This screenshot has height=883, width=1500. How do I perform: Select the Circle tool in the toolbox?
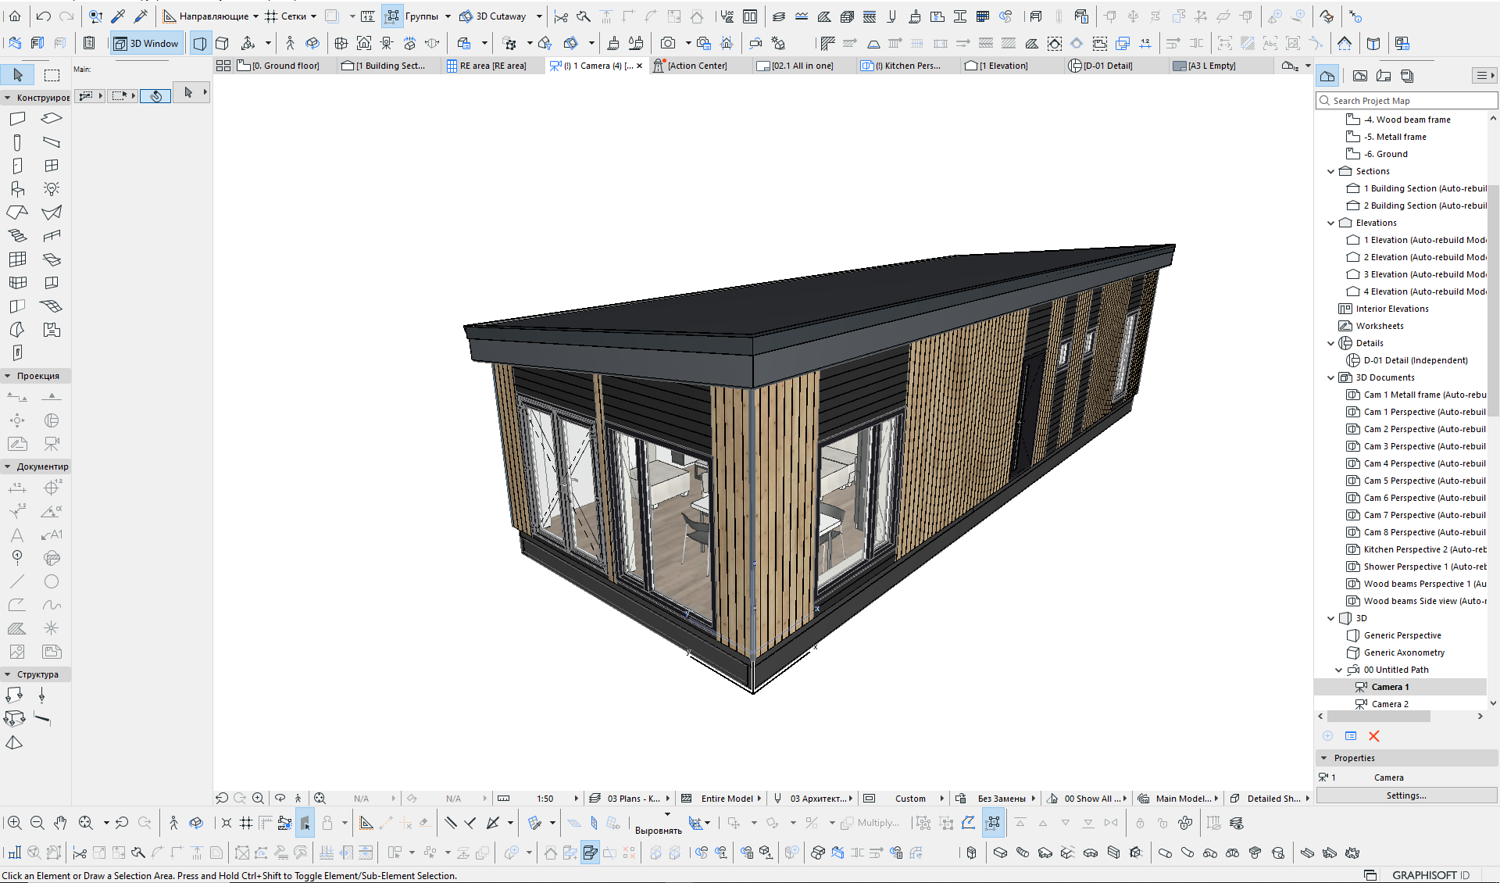(51, 581)
